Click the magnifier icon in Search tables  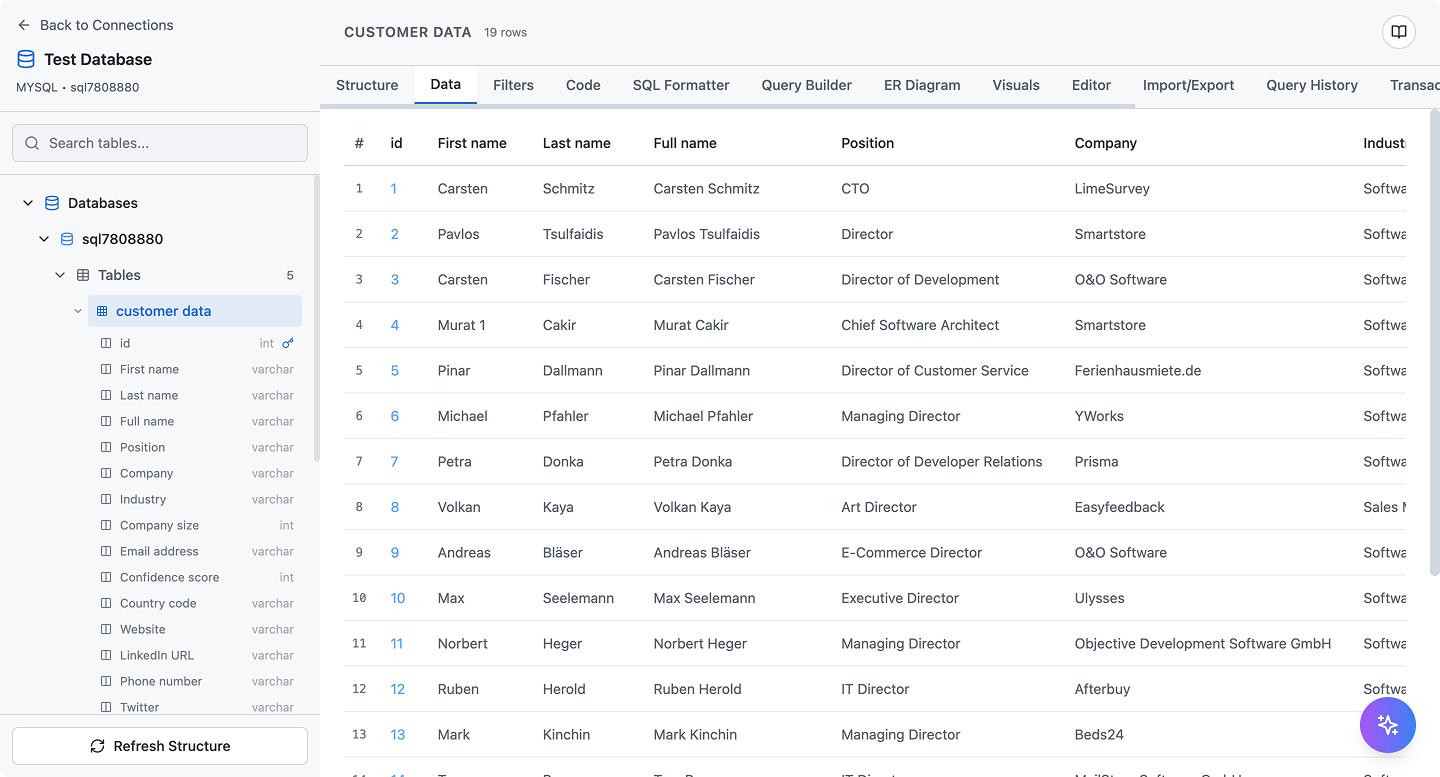coord(31,142)
